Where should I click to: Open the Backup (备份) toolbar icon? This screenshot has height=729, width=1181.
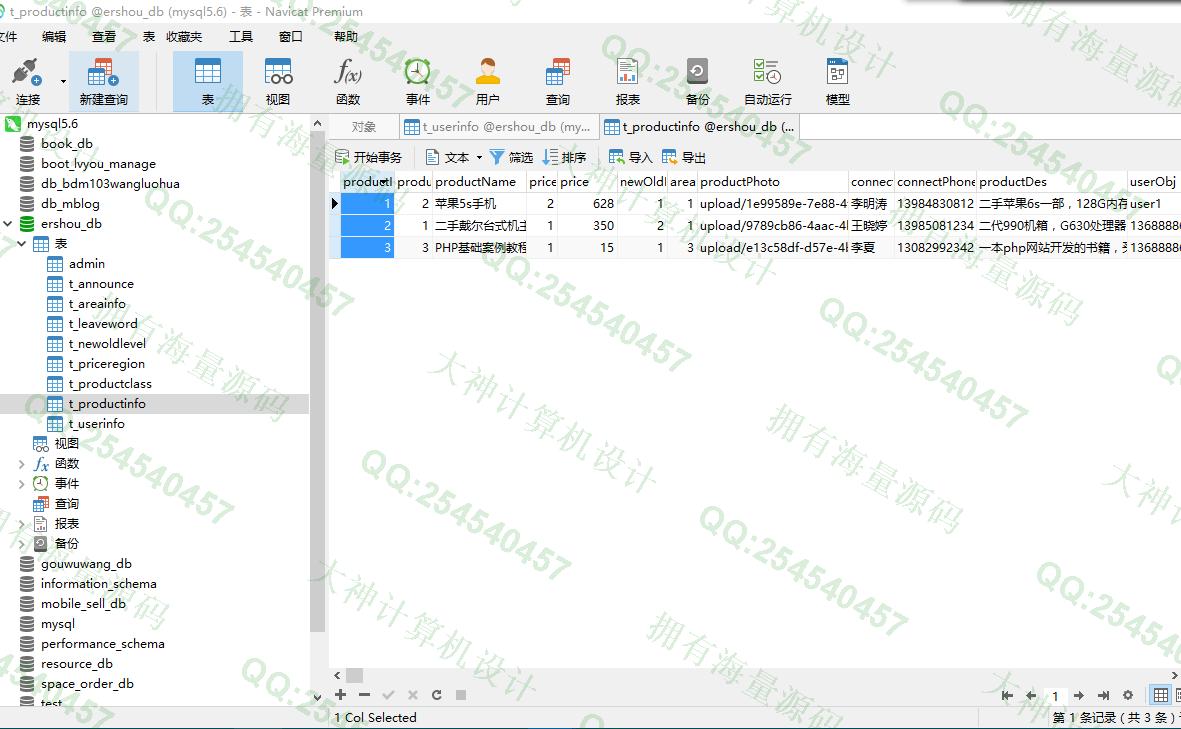[697, 81]
